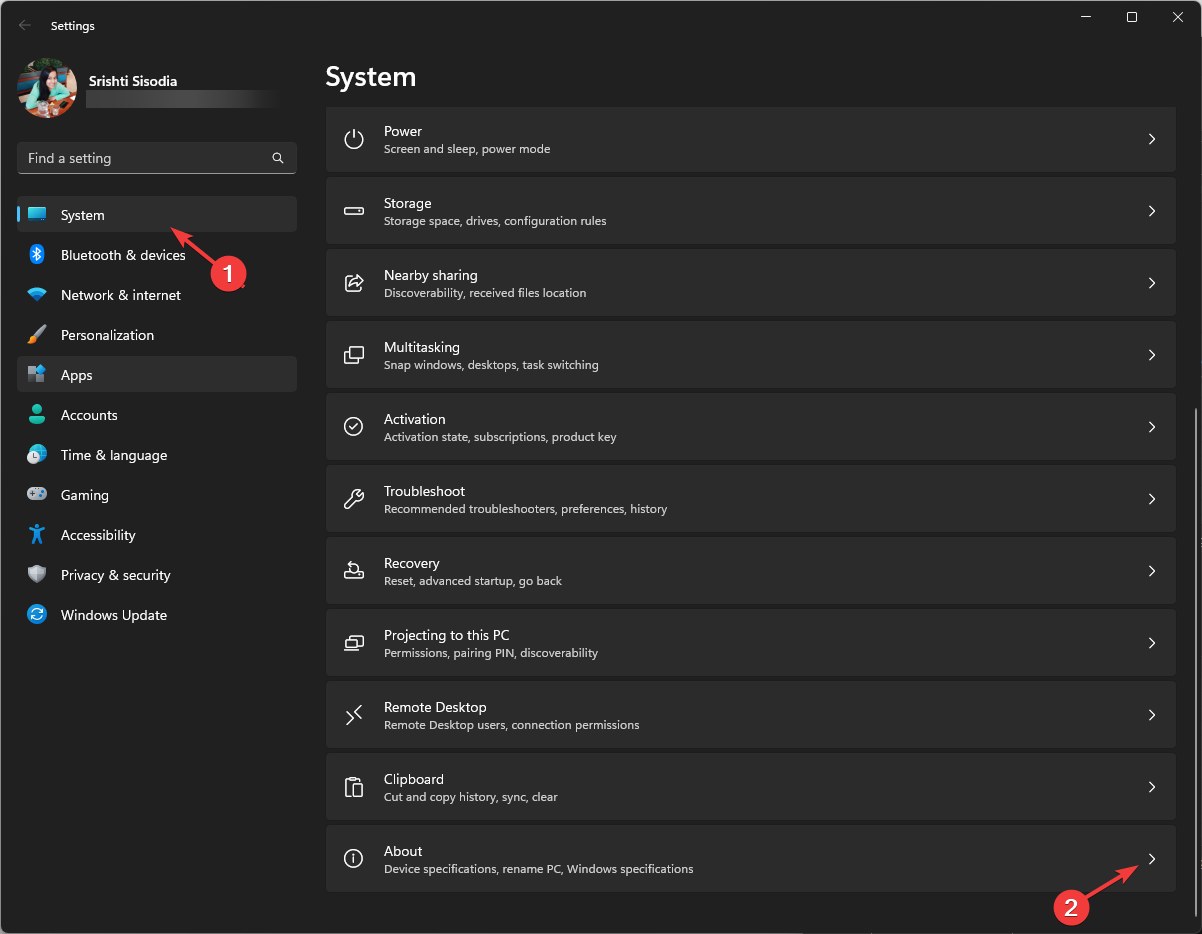Select Bluetooth & devices in sidebar

pos(123,255)
